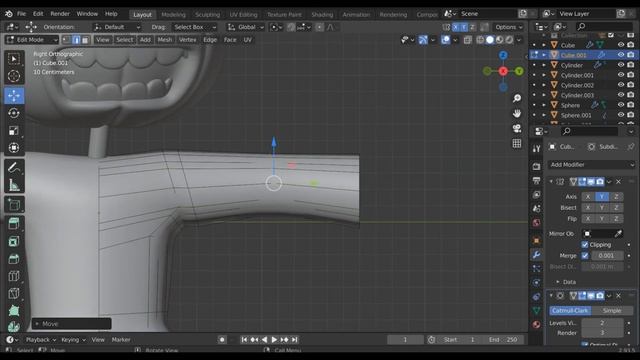
Task: Switch perspective/orthographic with grid icon
Action: pyautogui.click(x=517, y=144)
